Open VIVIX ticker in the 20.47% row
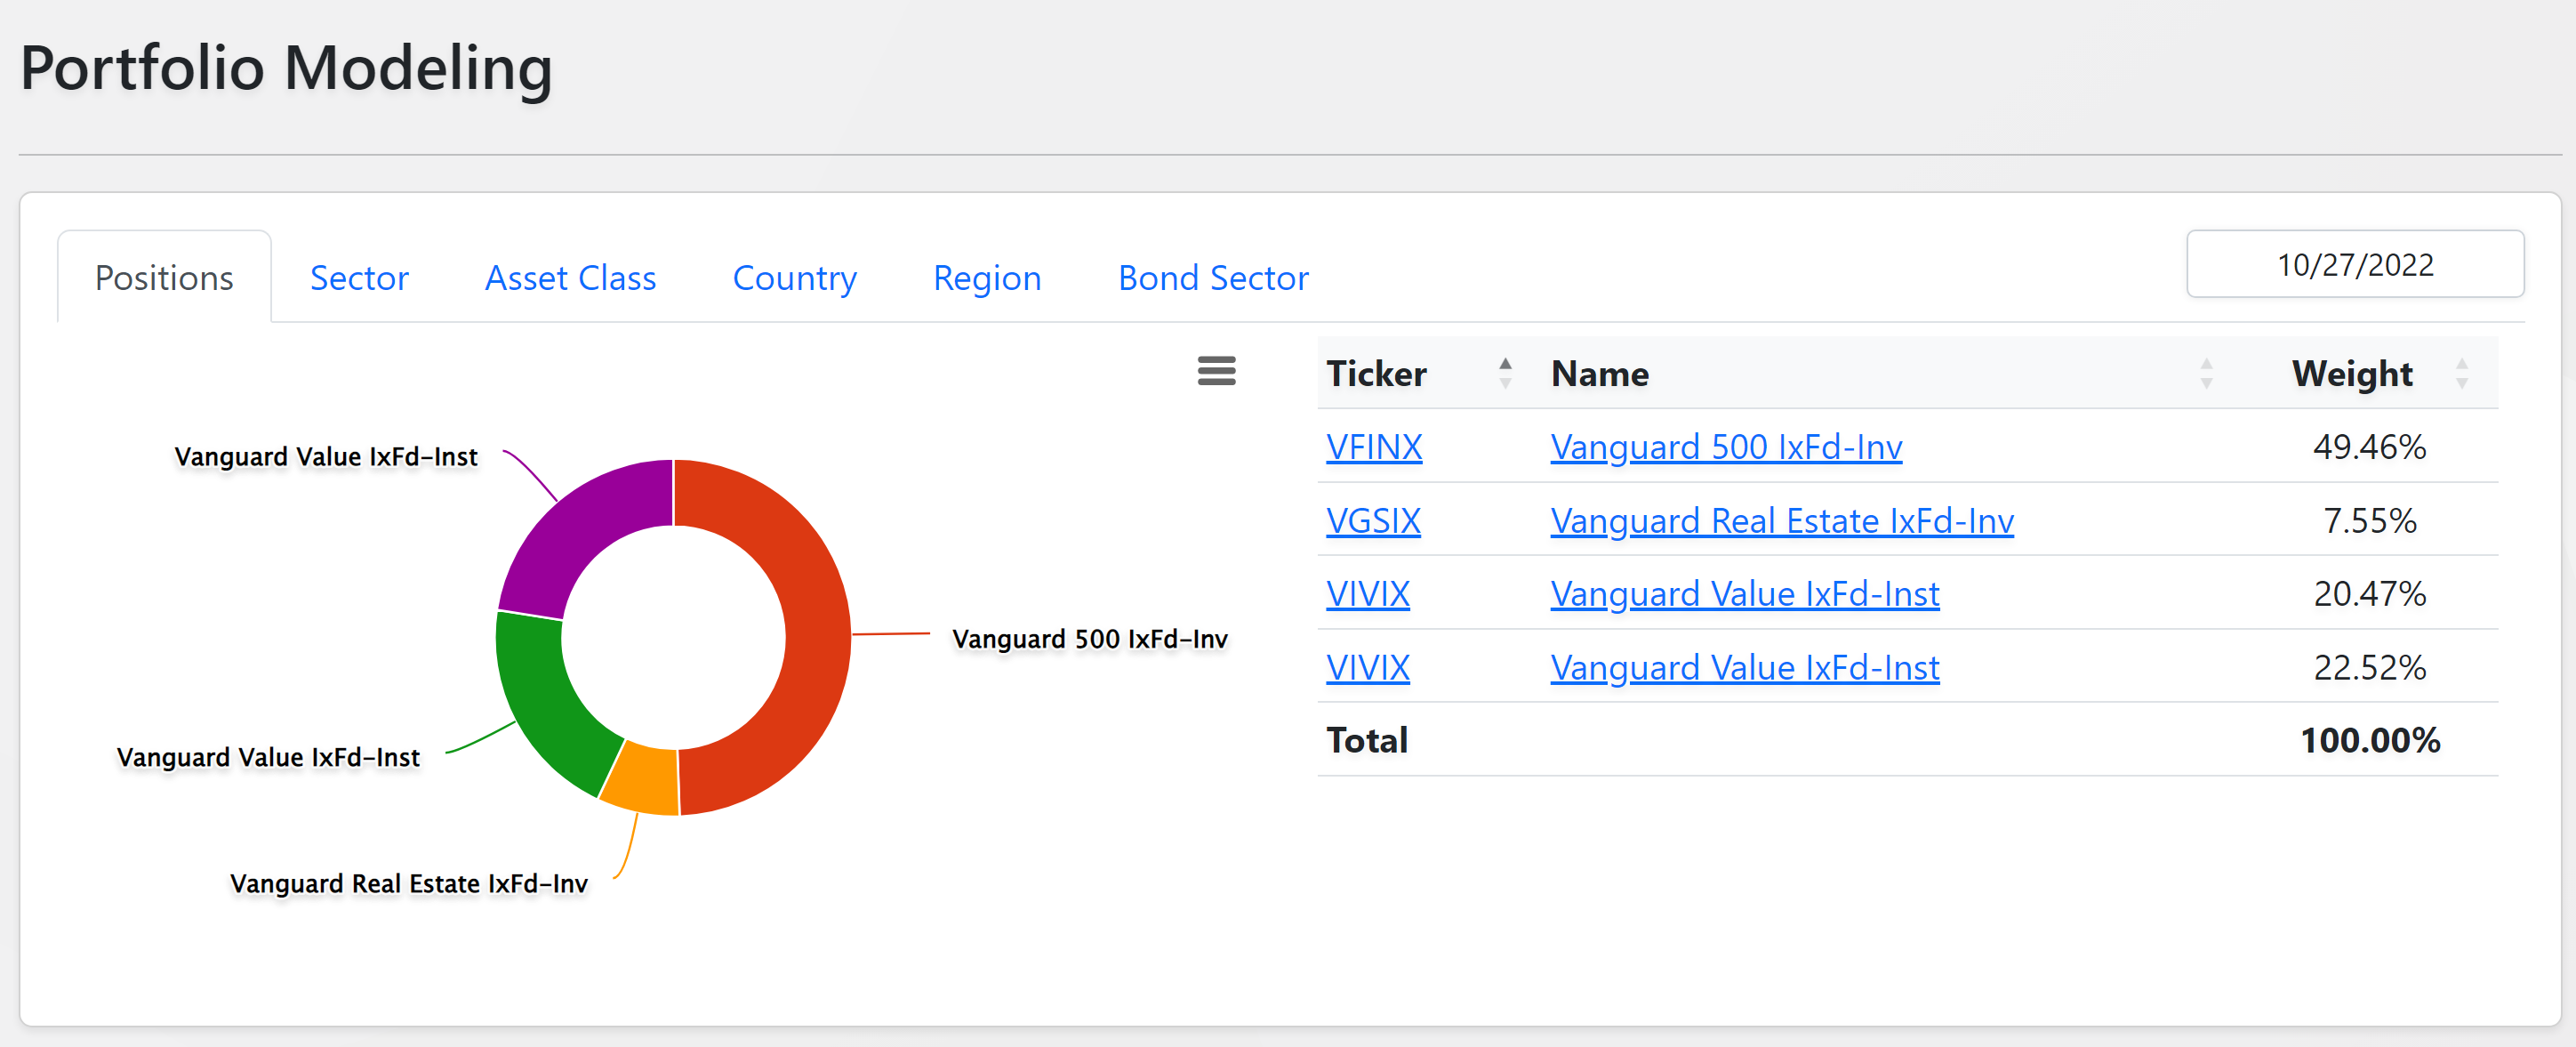The width and height of the screenshot is (2576, 1047). pyautogui.click(x=1368, y=594)
